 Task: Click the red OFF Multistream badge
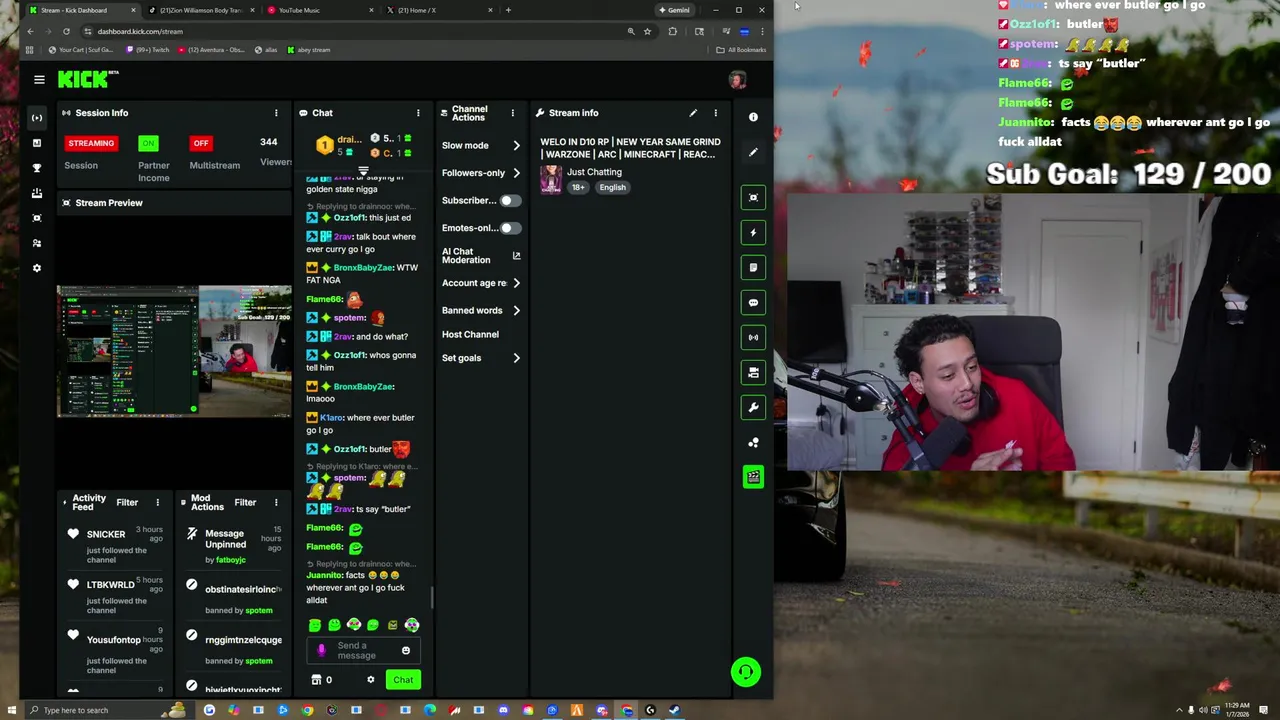[x=201, y=143]
